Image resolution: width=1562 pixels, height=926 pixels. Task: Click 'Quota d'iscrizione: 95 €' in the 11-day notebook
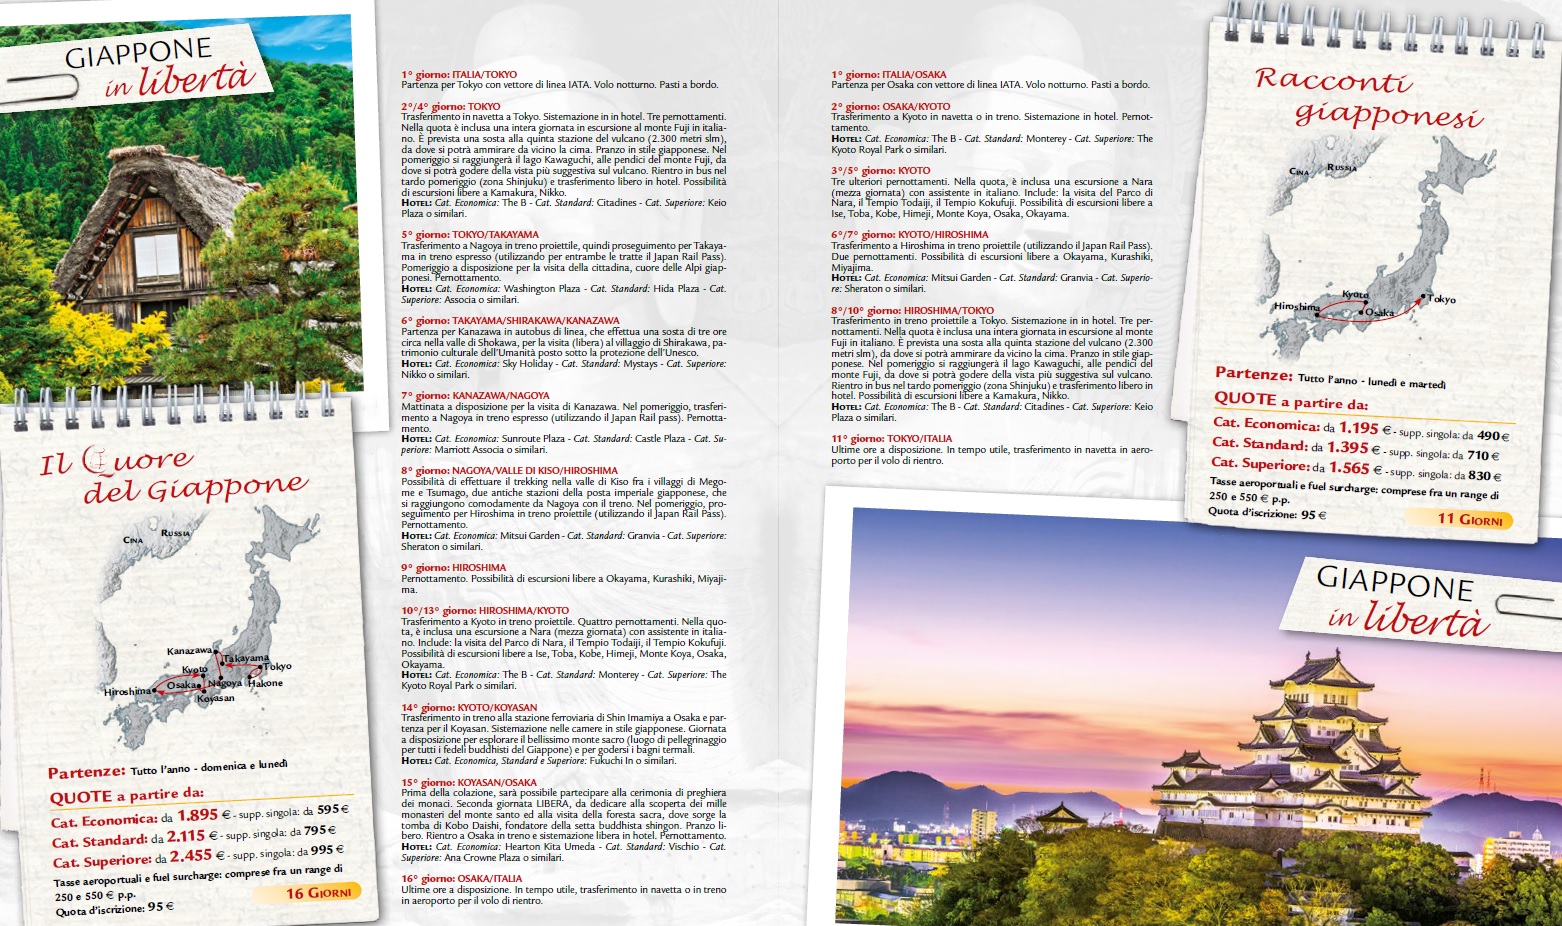click(1267, 513)
